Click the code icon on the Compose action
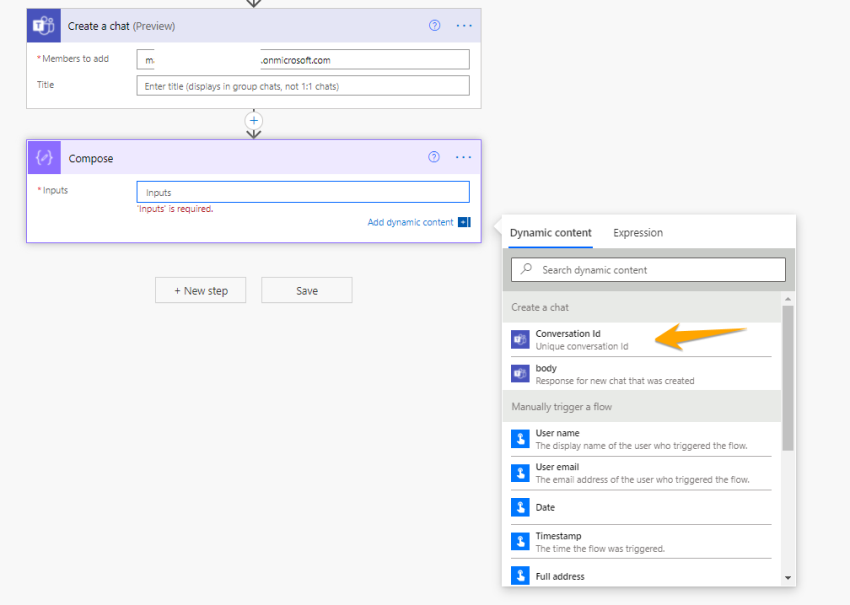This screenshot has height=605, width=850. [43, 157]
